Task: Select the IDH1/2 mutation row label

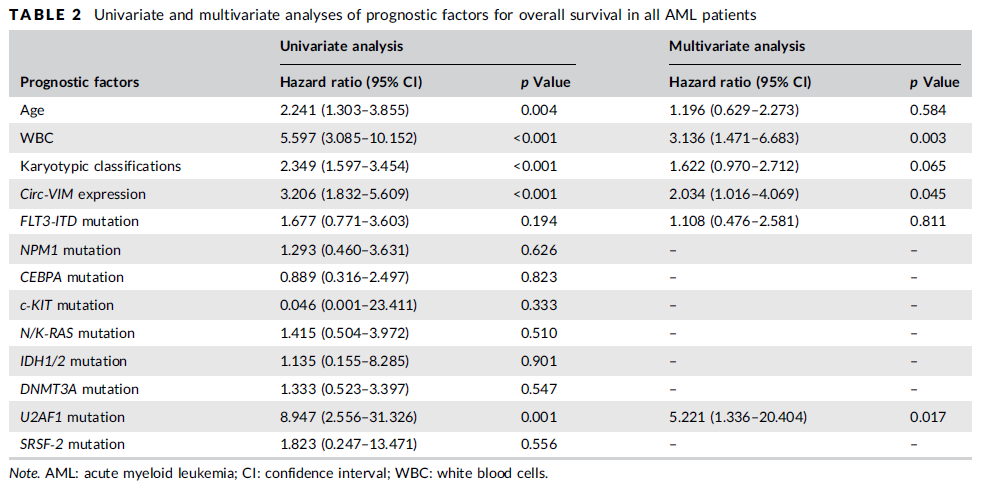Action: click(72, 361)
